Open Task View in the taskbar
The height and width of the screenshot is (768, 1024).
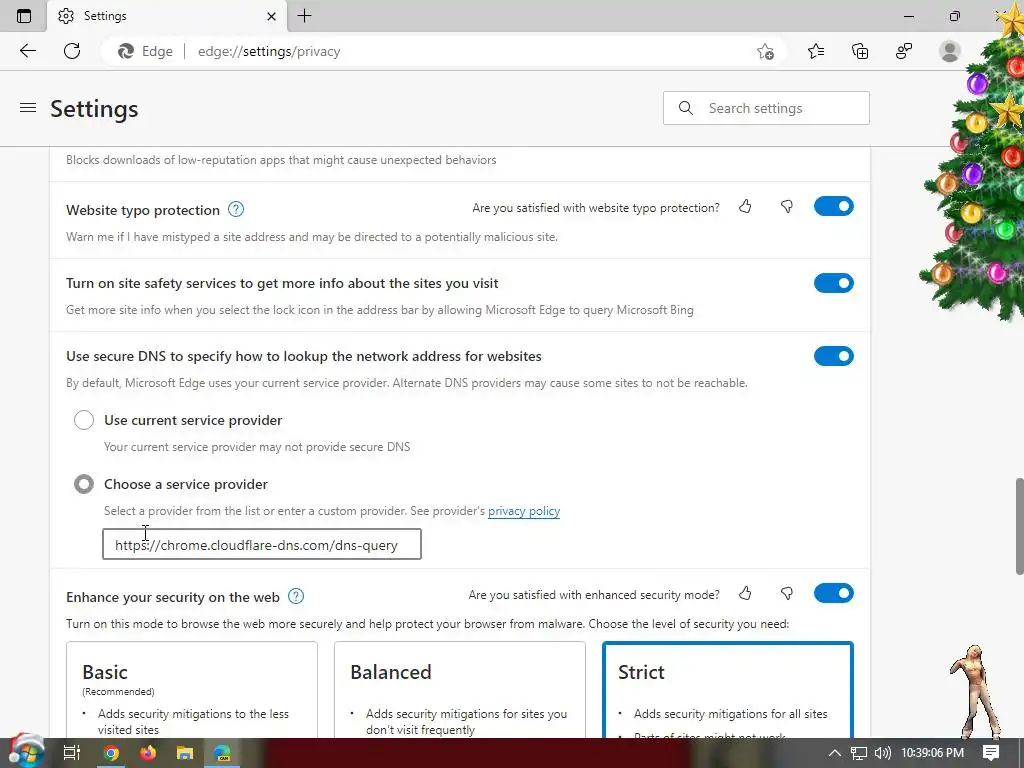(72, 753)
